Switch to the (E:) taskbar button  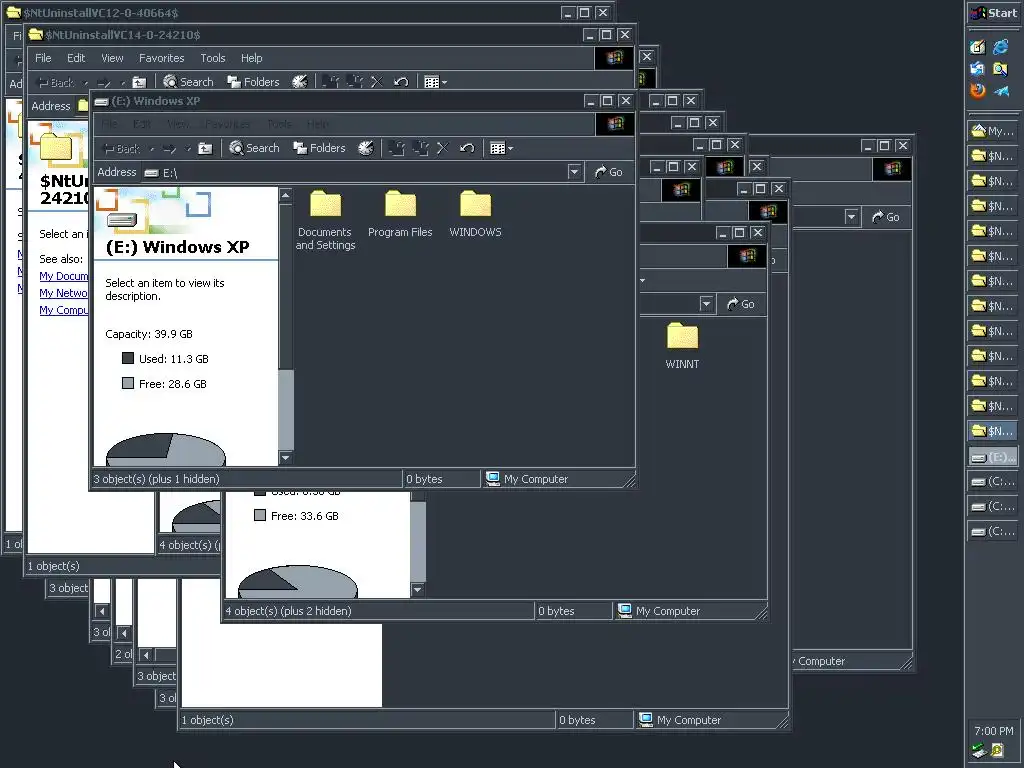pos(993,457)
